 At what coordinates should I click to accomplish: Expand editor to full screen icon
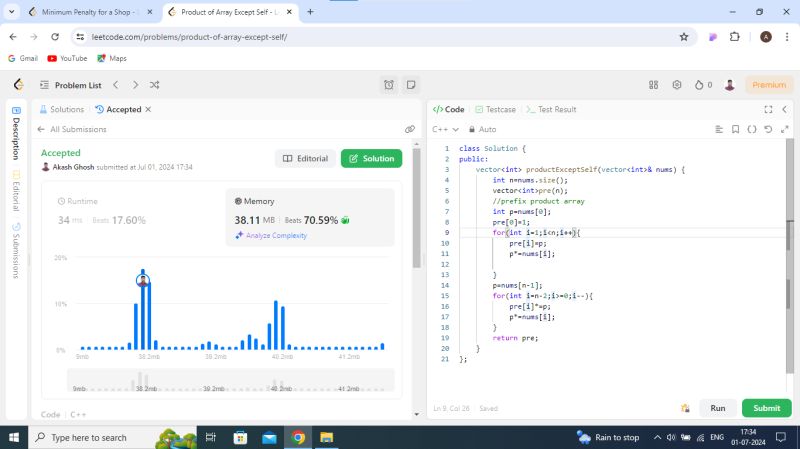pos(785,129)
